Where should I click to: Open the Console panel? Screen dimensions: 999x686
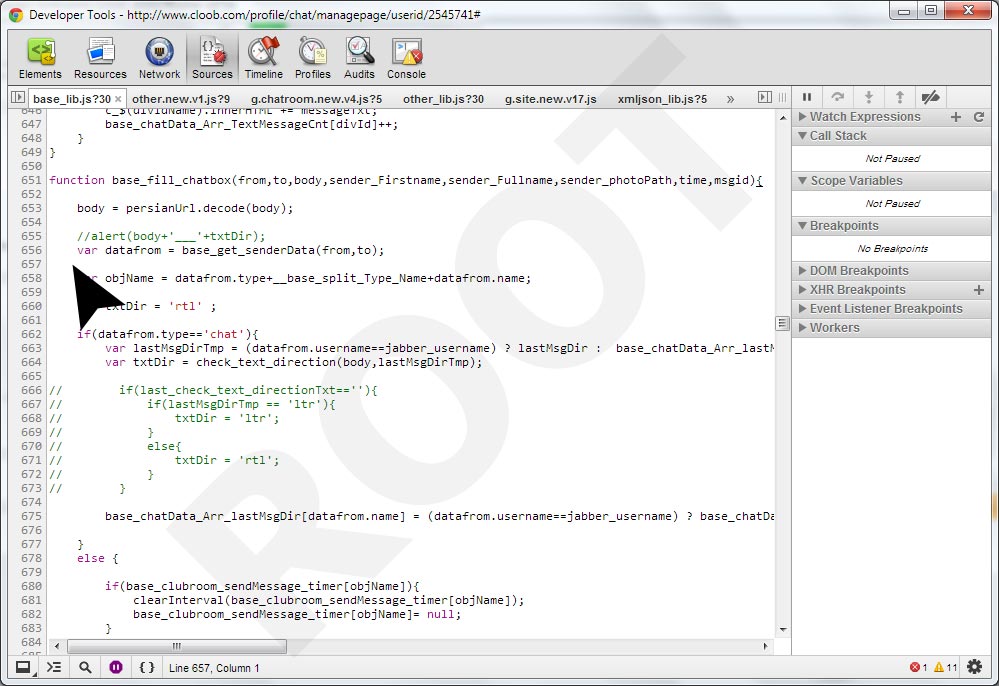coord(406,59)
